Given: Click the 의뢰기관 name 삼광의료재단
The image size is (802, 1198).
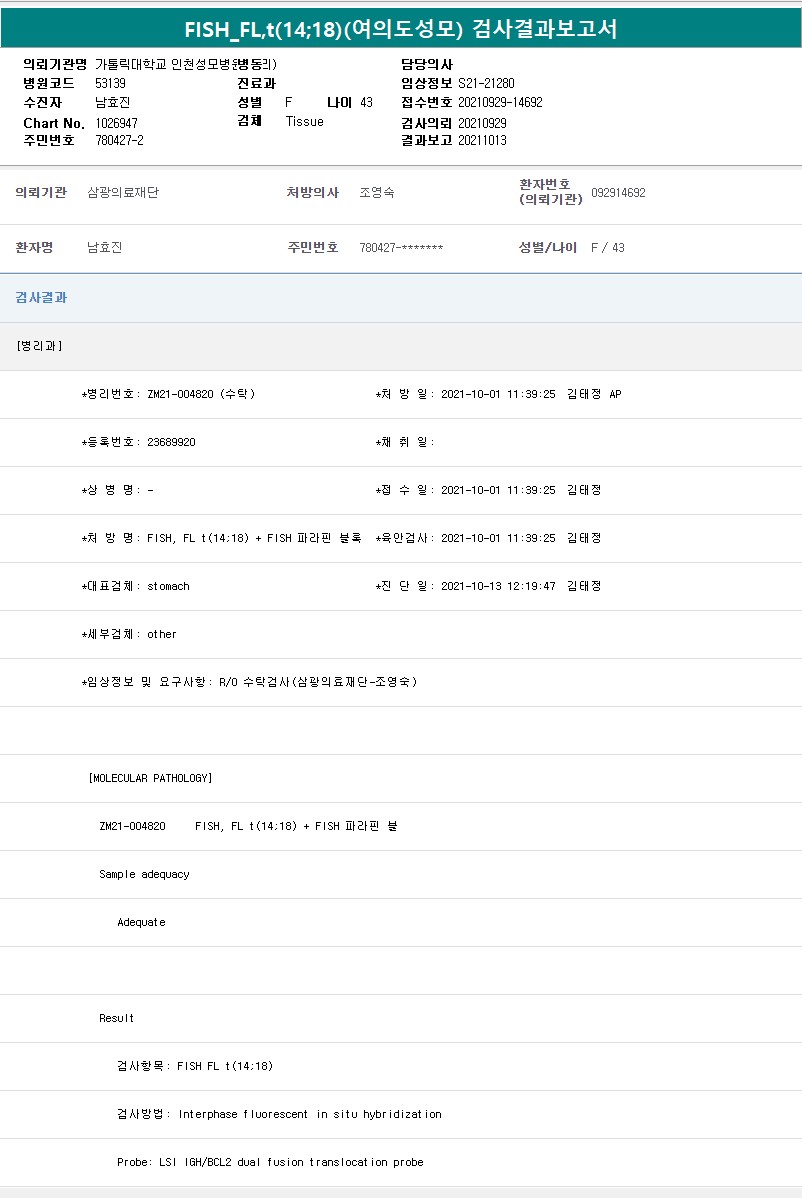Looking at the screenshot, I should pyautogui.click(x=123, y=193).
